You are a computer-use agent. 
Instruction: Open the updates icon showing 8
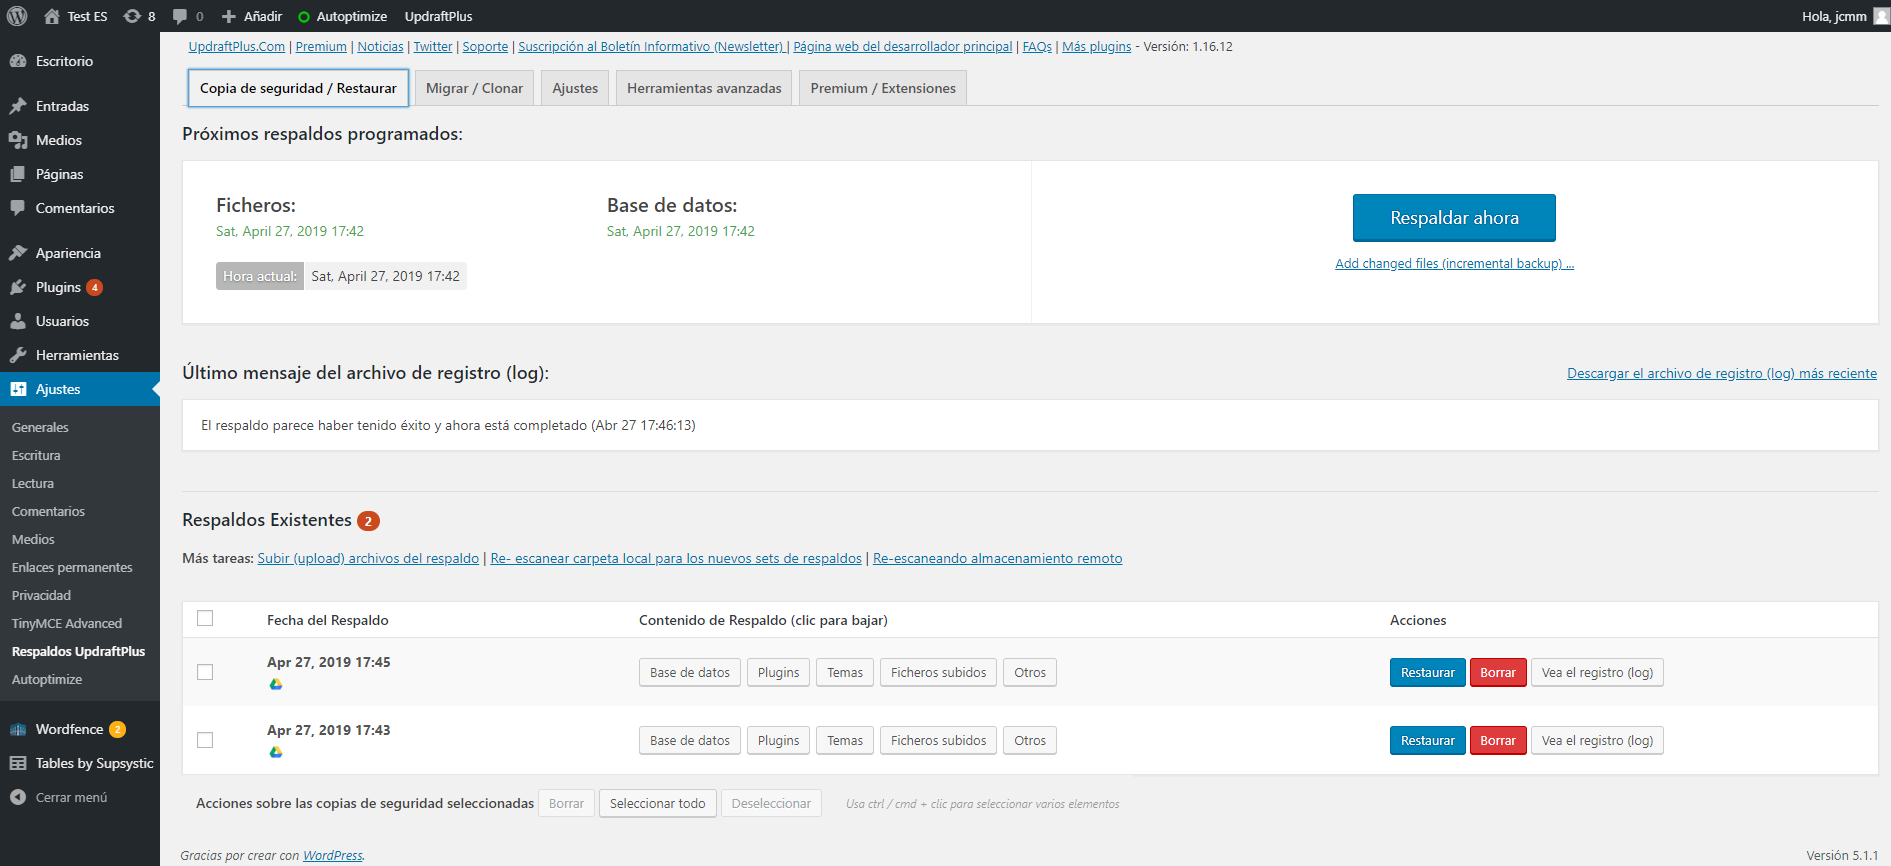pyautogui.click(x=139, y=16)
